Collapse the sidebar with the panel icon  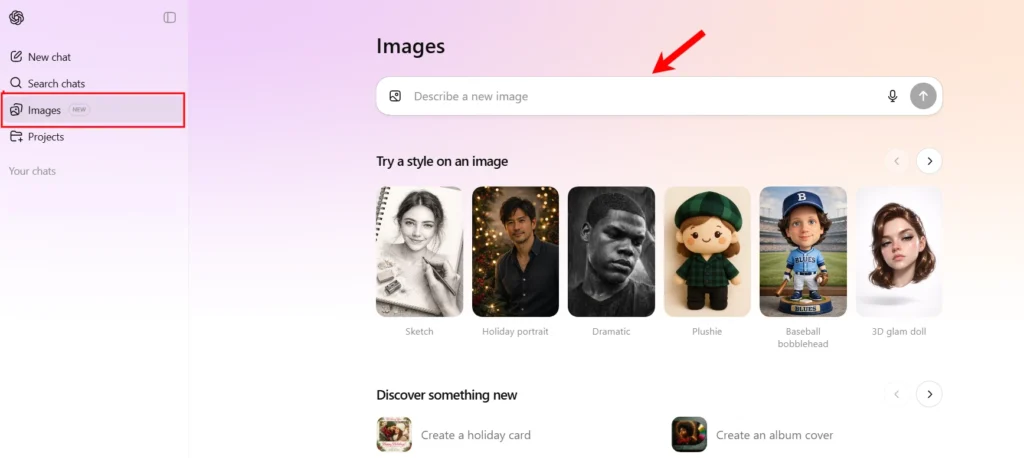(170, 18)
